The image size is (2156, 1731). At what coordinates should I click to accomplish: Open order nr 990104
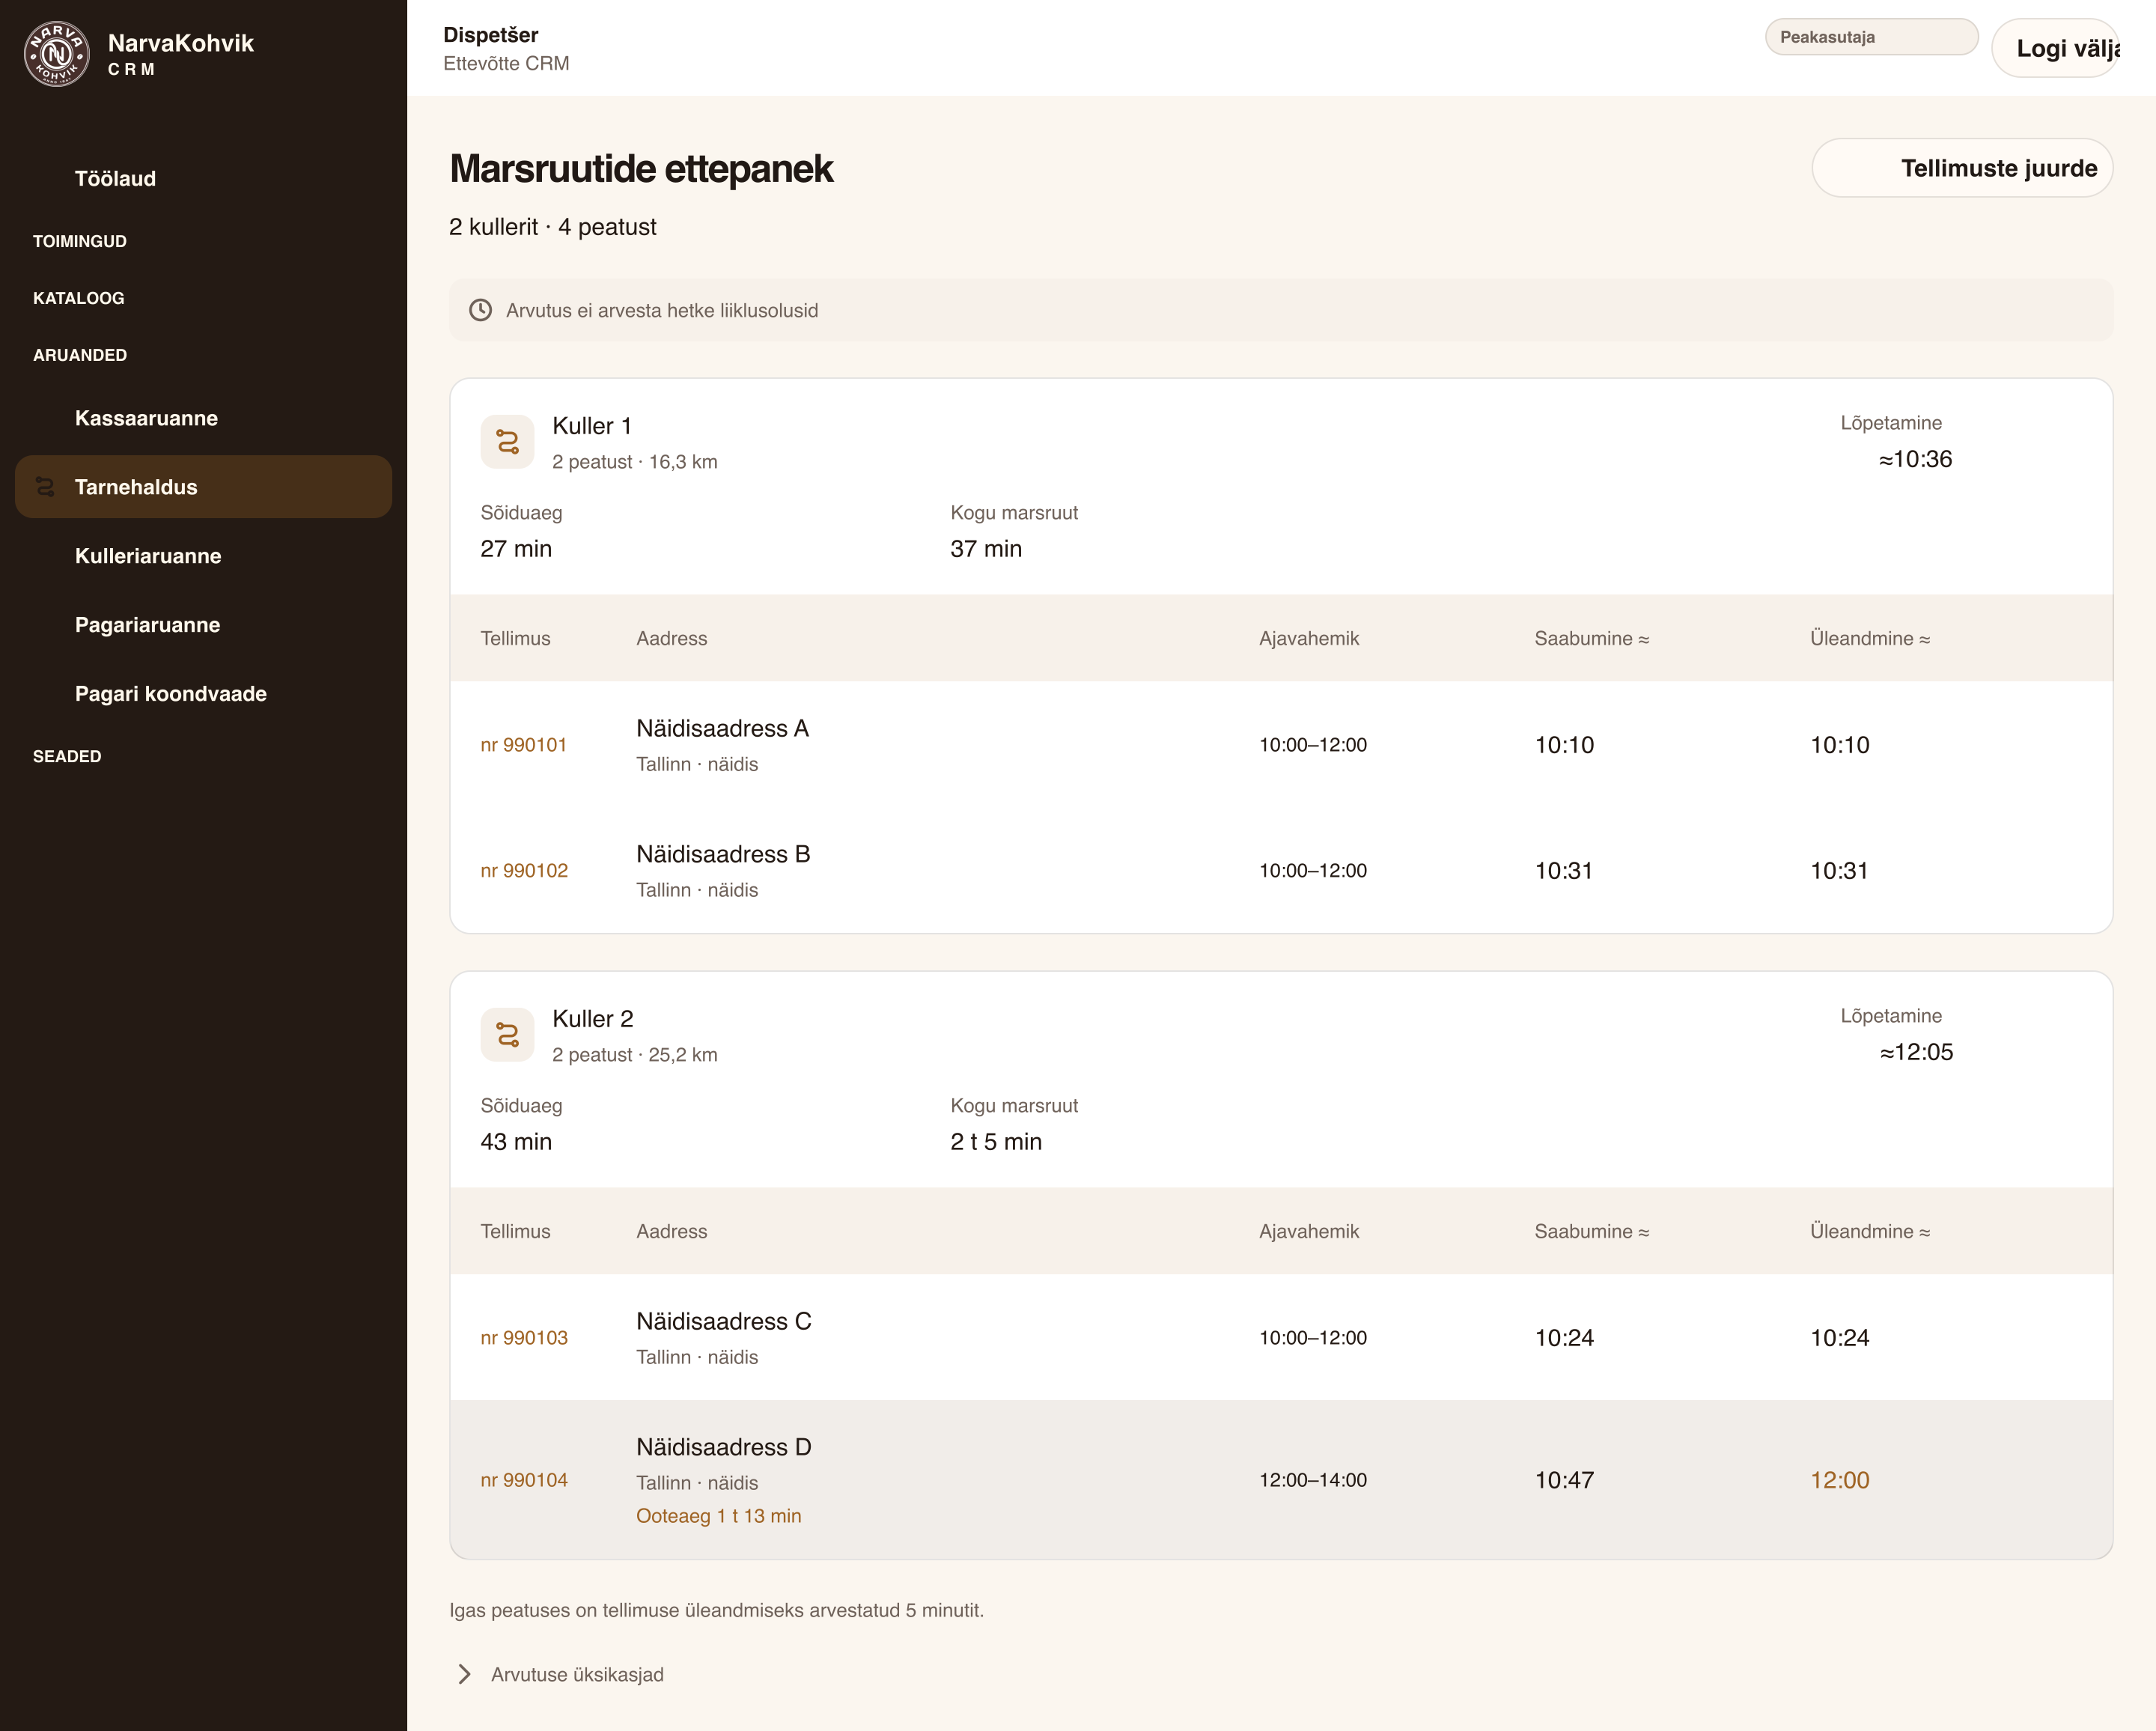pos(524,1480)
